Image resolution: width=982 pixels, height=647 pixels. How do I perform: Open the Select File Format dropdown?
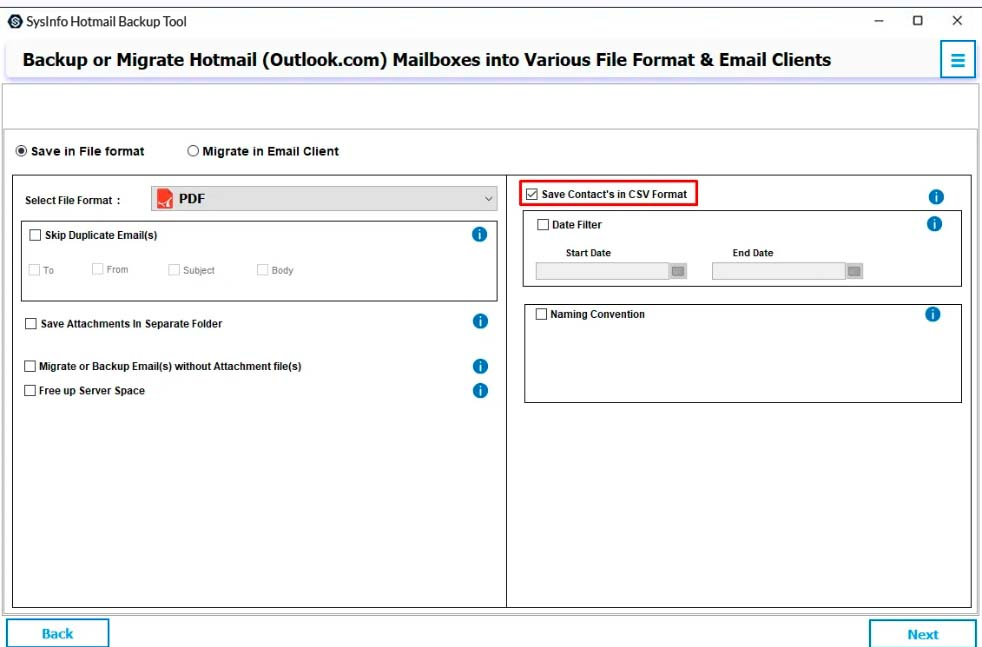(324, 199)
